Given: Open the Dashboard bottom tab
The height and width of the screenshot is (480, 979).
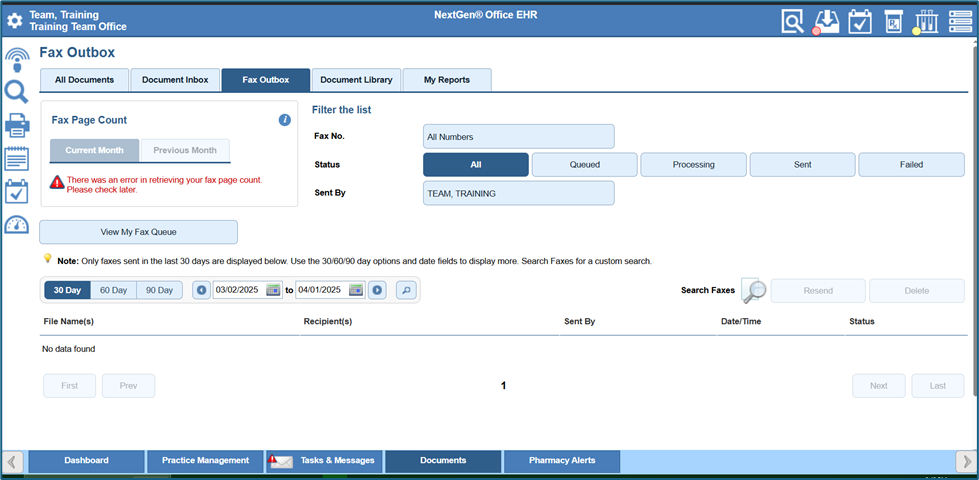Looking at the screenshot, I should point(86,461).
